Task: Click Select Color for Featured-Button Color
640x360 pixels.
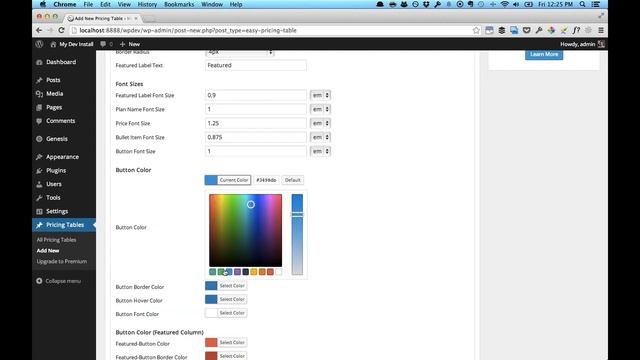Action: click(226, 342)
